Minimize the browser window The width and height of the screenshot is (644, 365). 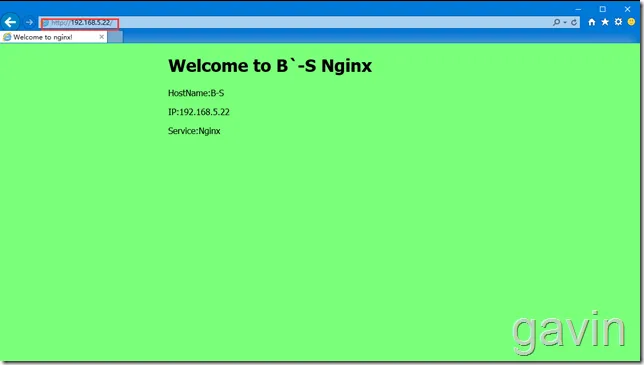pos(578,9)
